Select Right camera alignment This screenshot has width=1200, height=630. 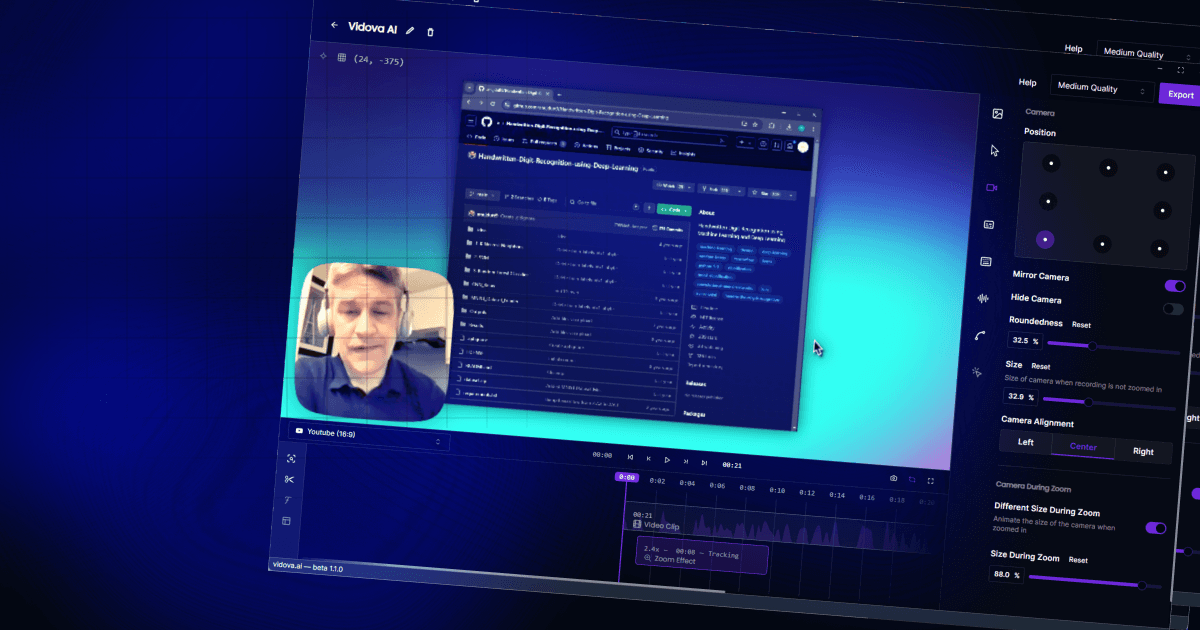(x=1143, y=452)
